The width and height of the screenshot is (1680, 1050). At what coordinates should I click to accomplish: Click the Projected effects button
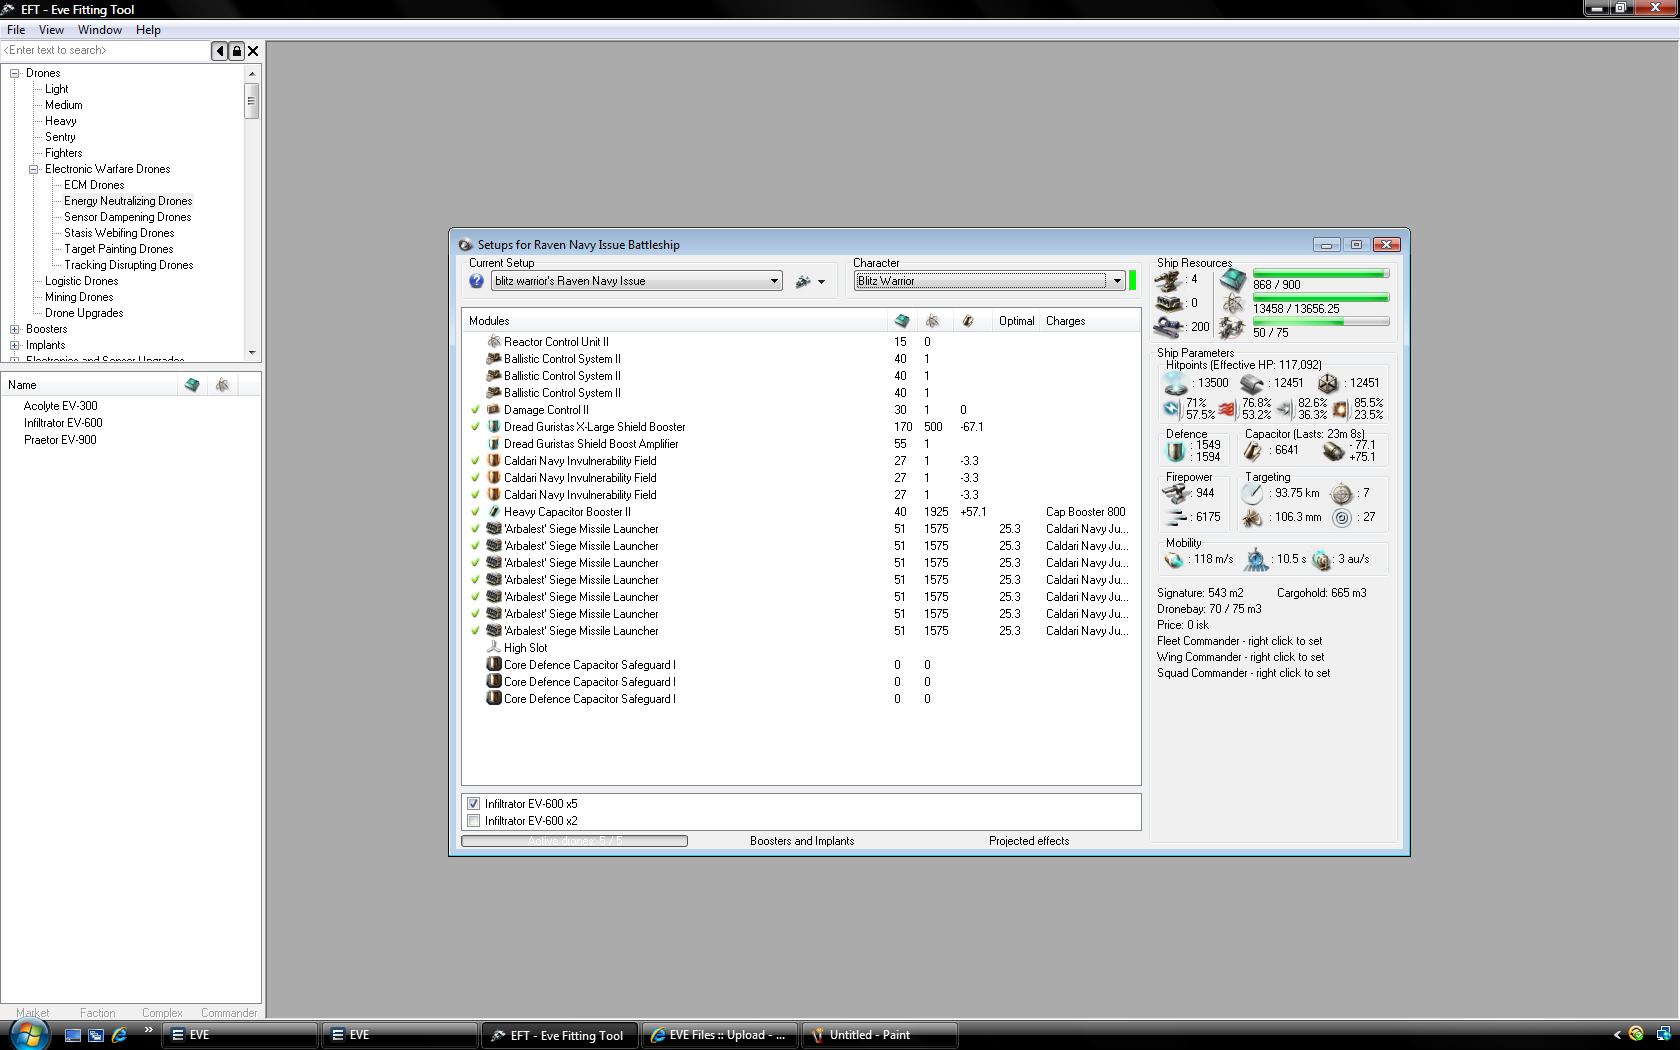pos(1029,841)
